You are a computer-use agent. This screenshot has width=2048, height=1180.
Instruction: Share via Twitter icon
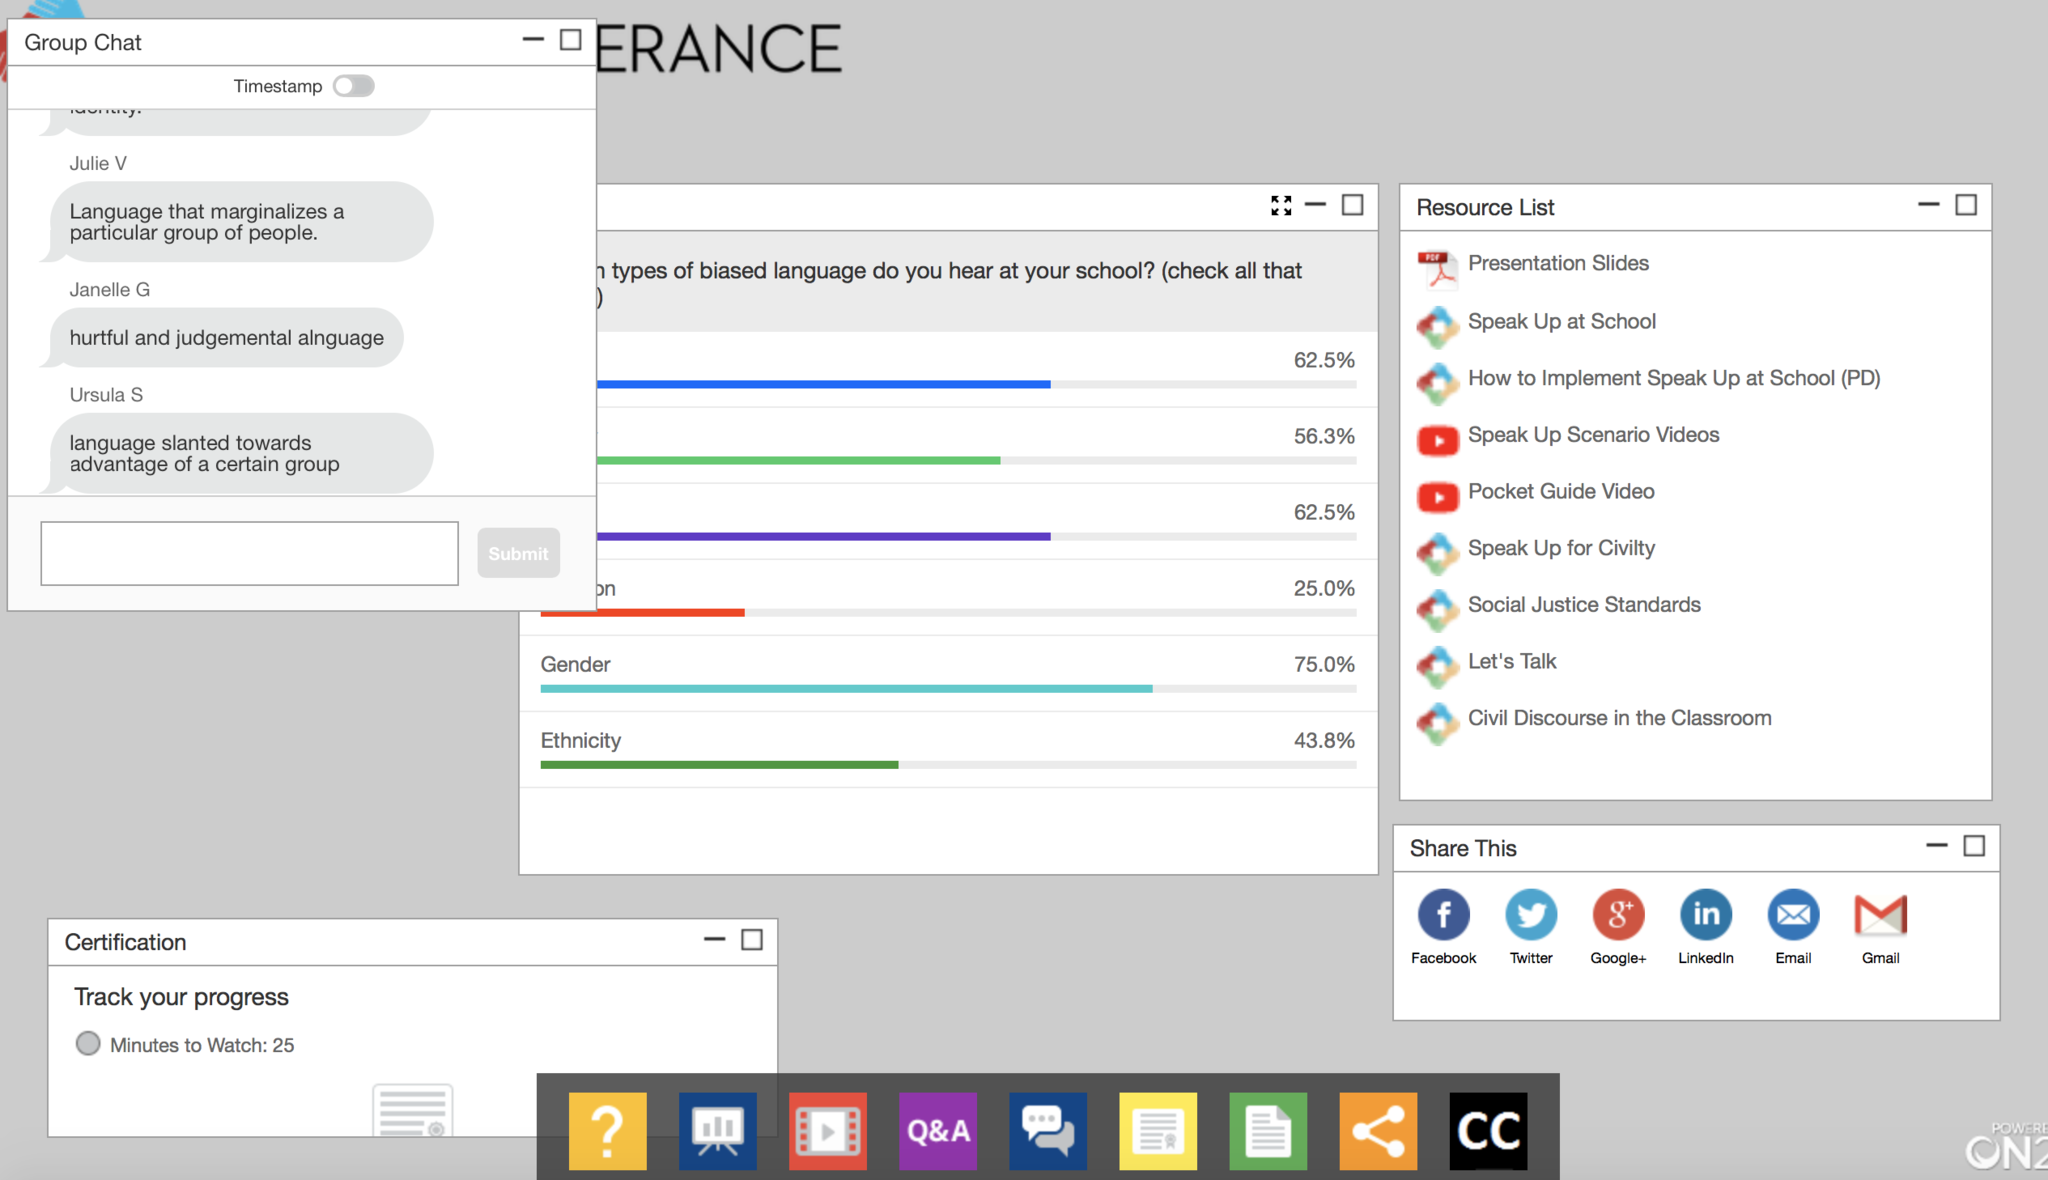(x=1530, y=915)
